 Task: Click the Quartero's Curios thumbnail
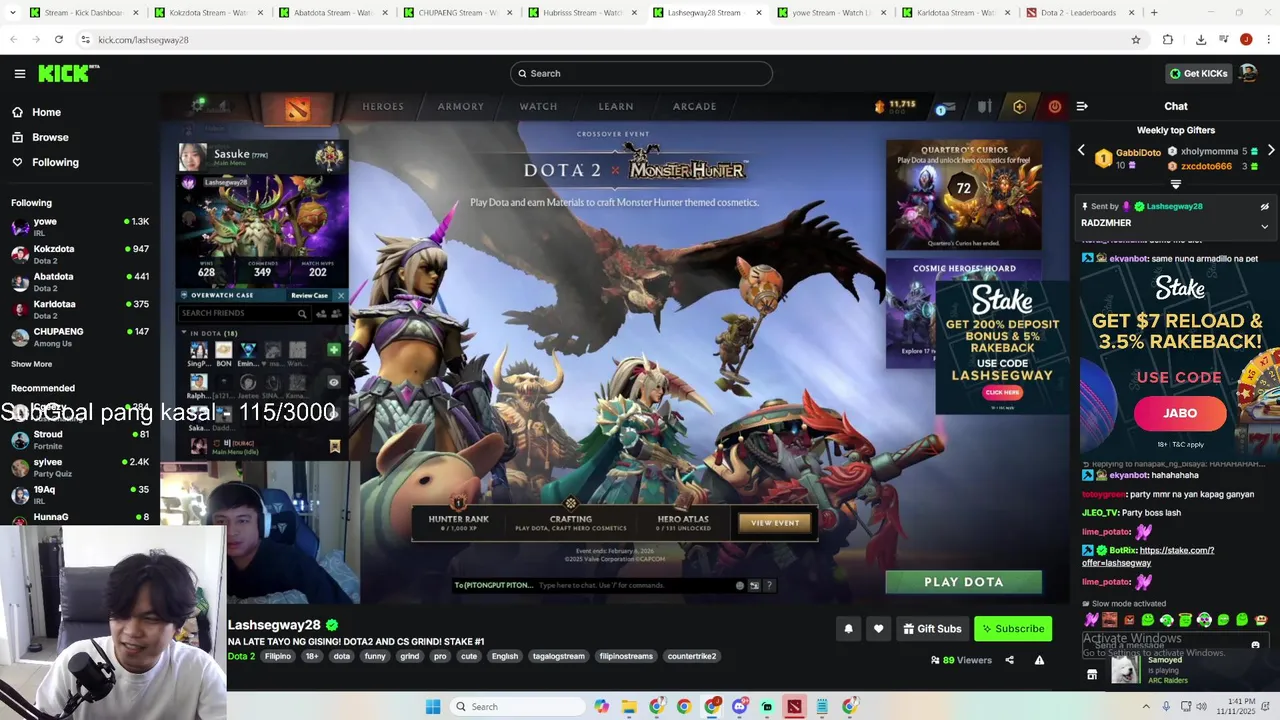coord(963,195)
